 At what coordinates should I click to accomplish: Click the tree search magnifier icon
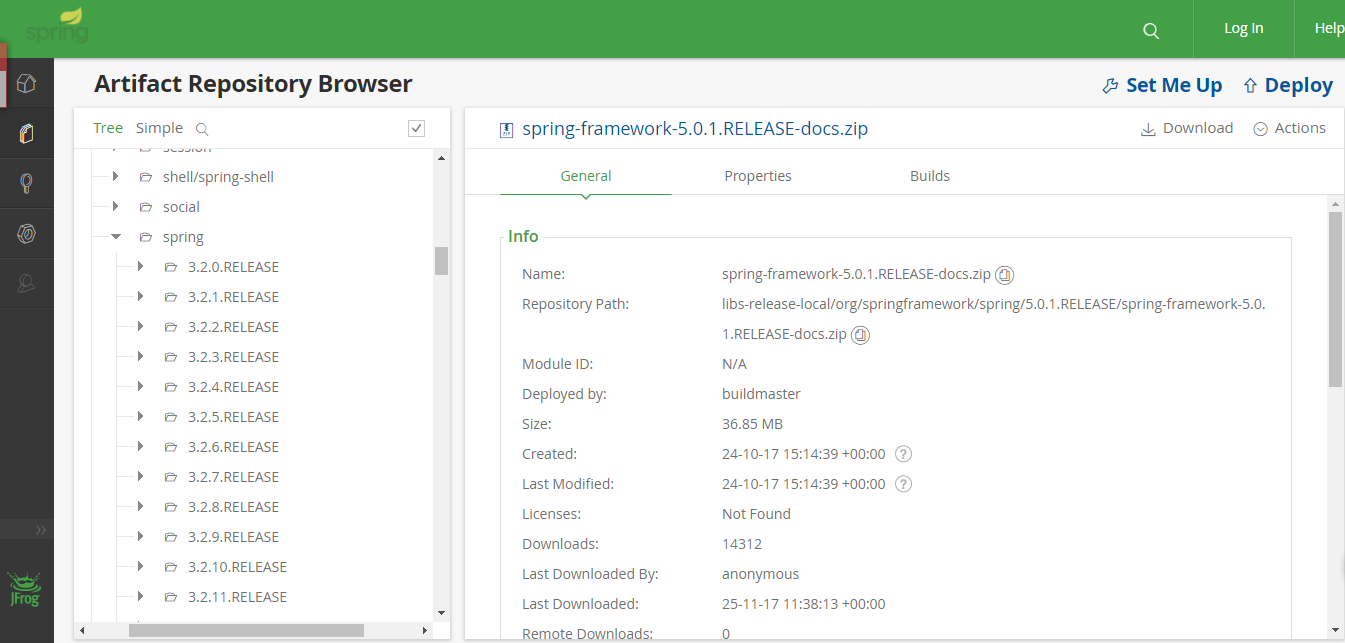pos(202,129)
